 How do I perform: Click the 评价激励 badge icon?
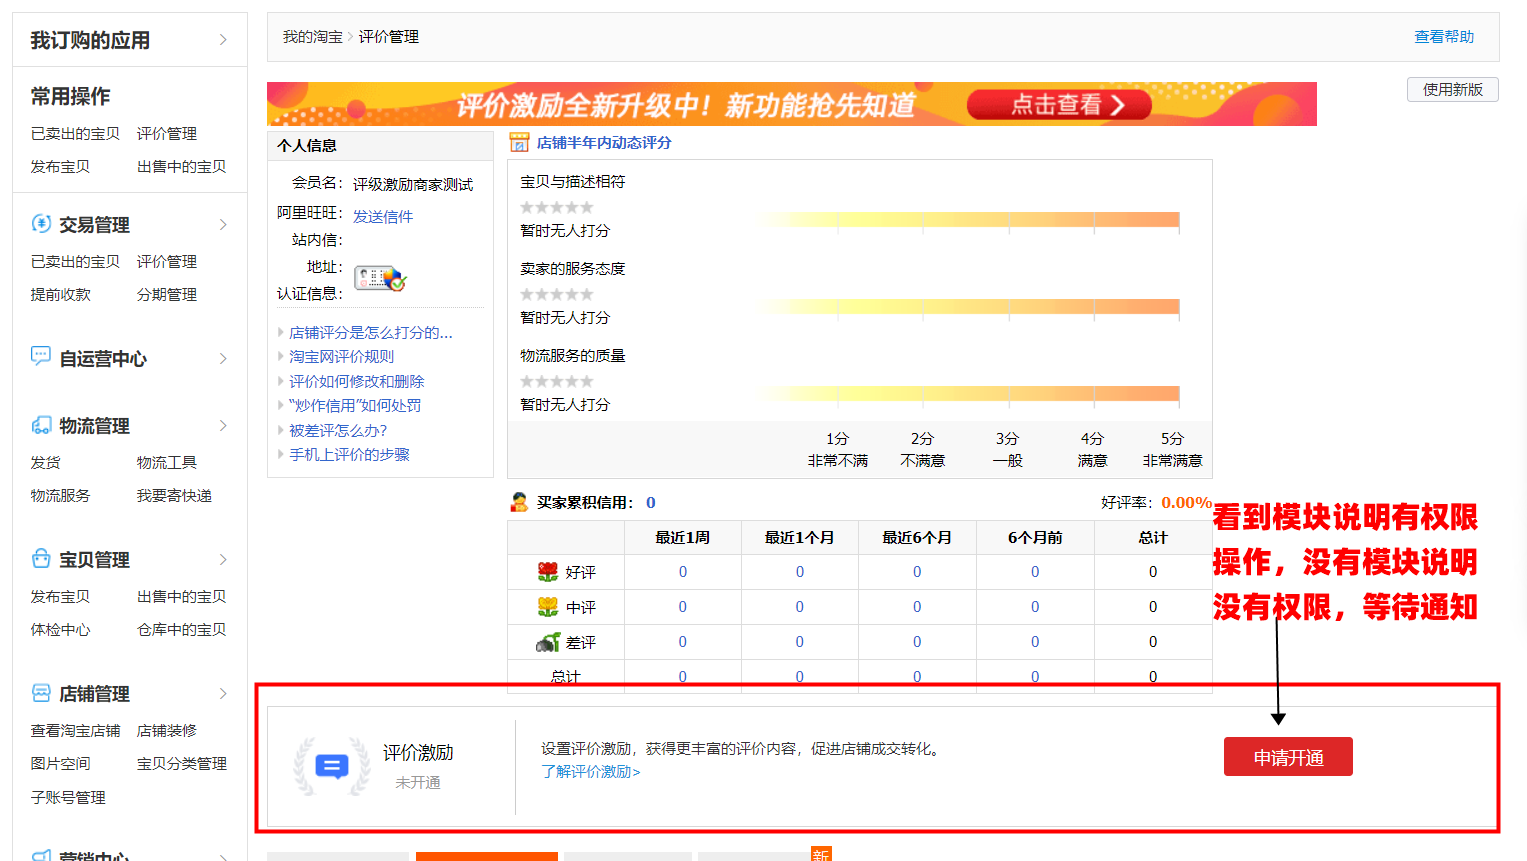pos(332,767)
